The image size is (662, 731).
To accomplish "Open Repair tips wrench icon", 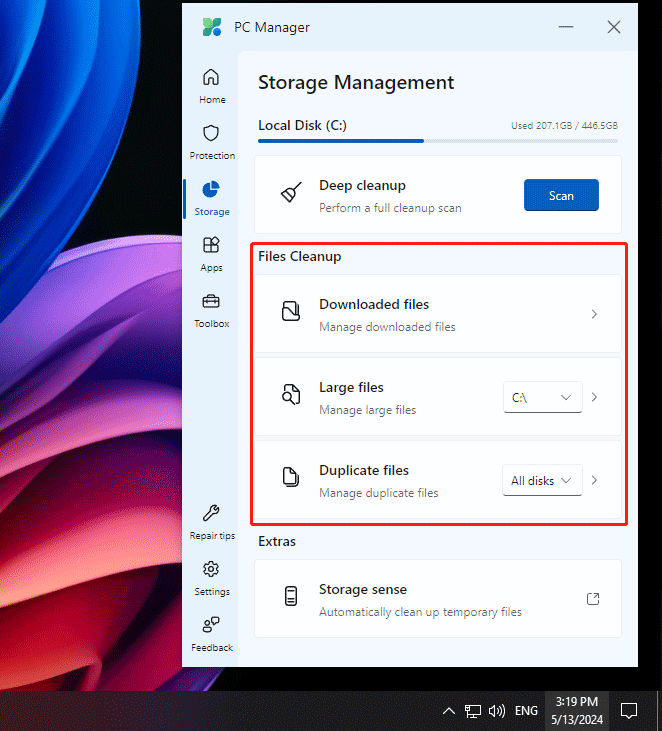I will [x=211, y=513].
